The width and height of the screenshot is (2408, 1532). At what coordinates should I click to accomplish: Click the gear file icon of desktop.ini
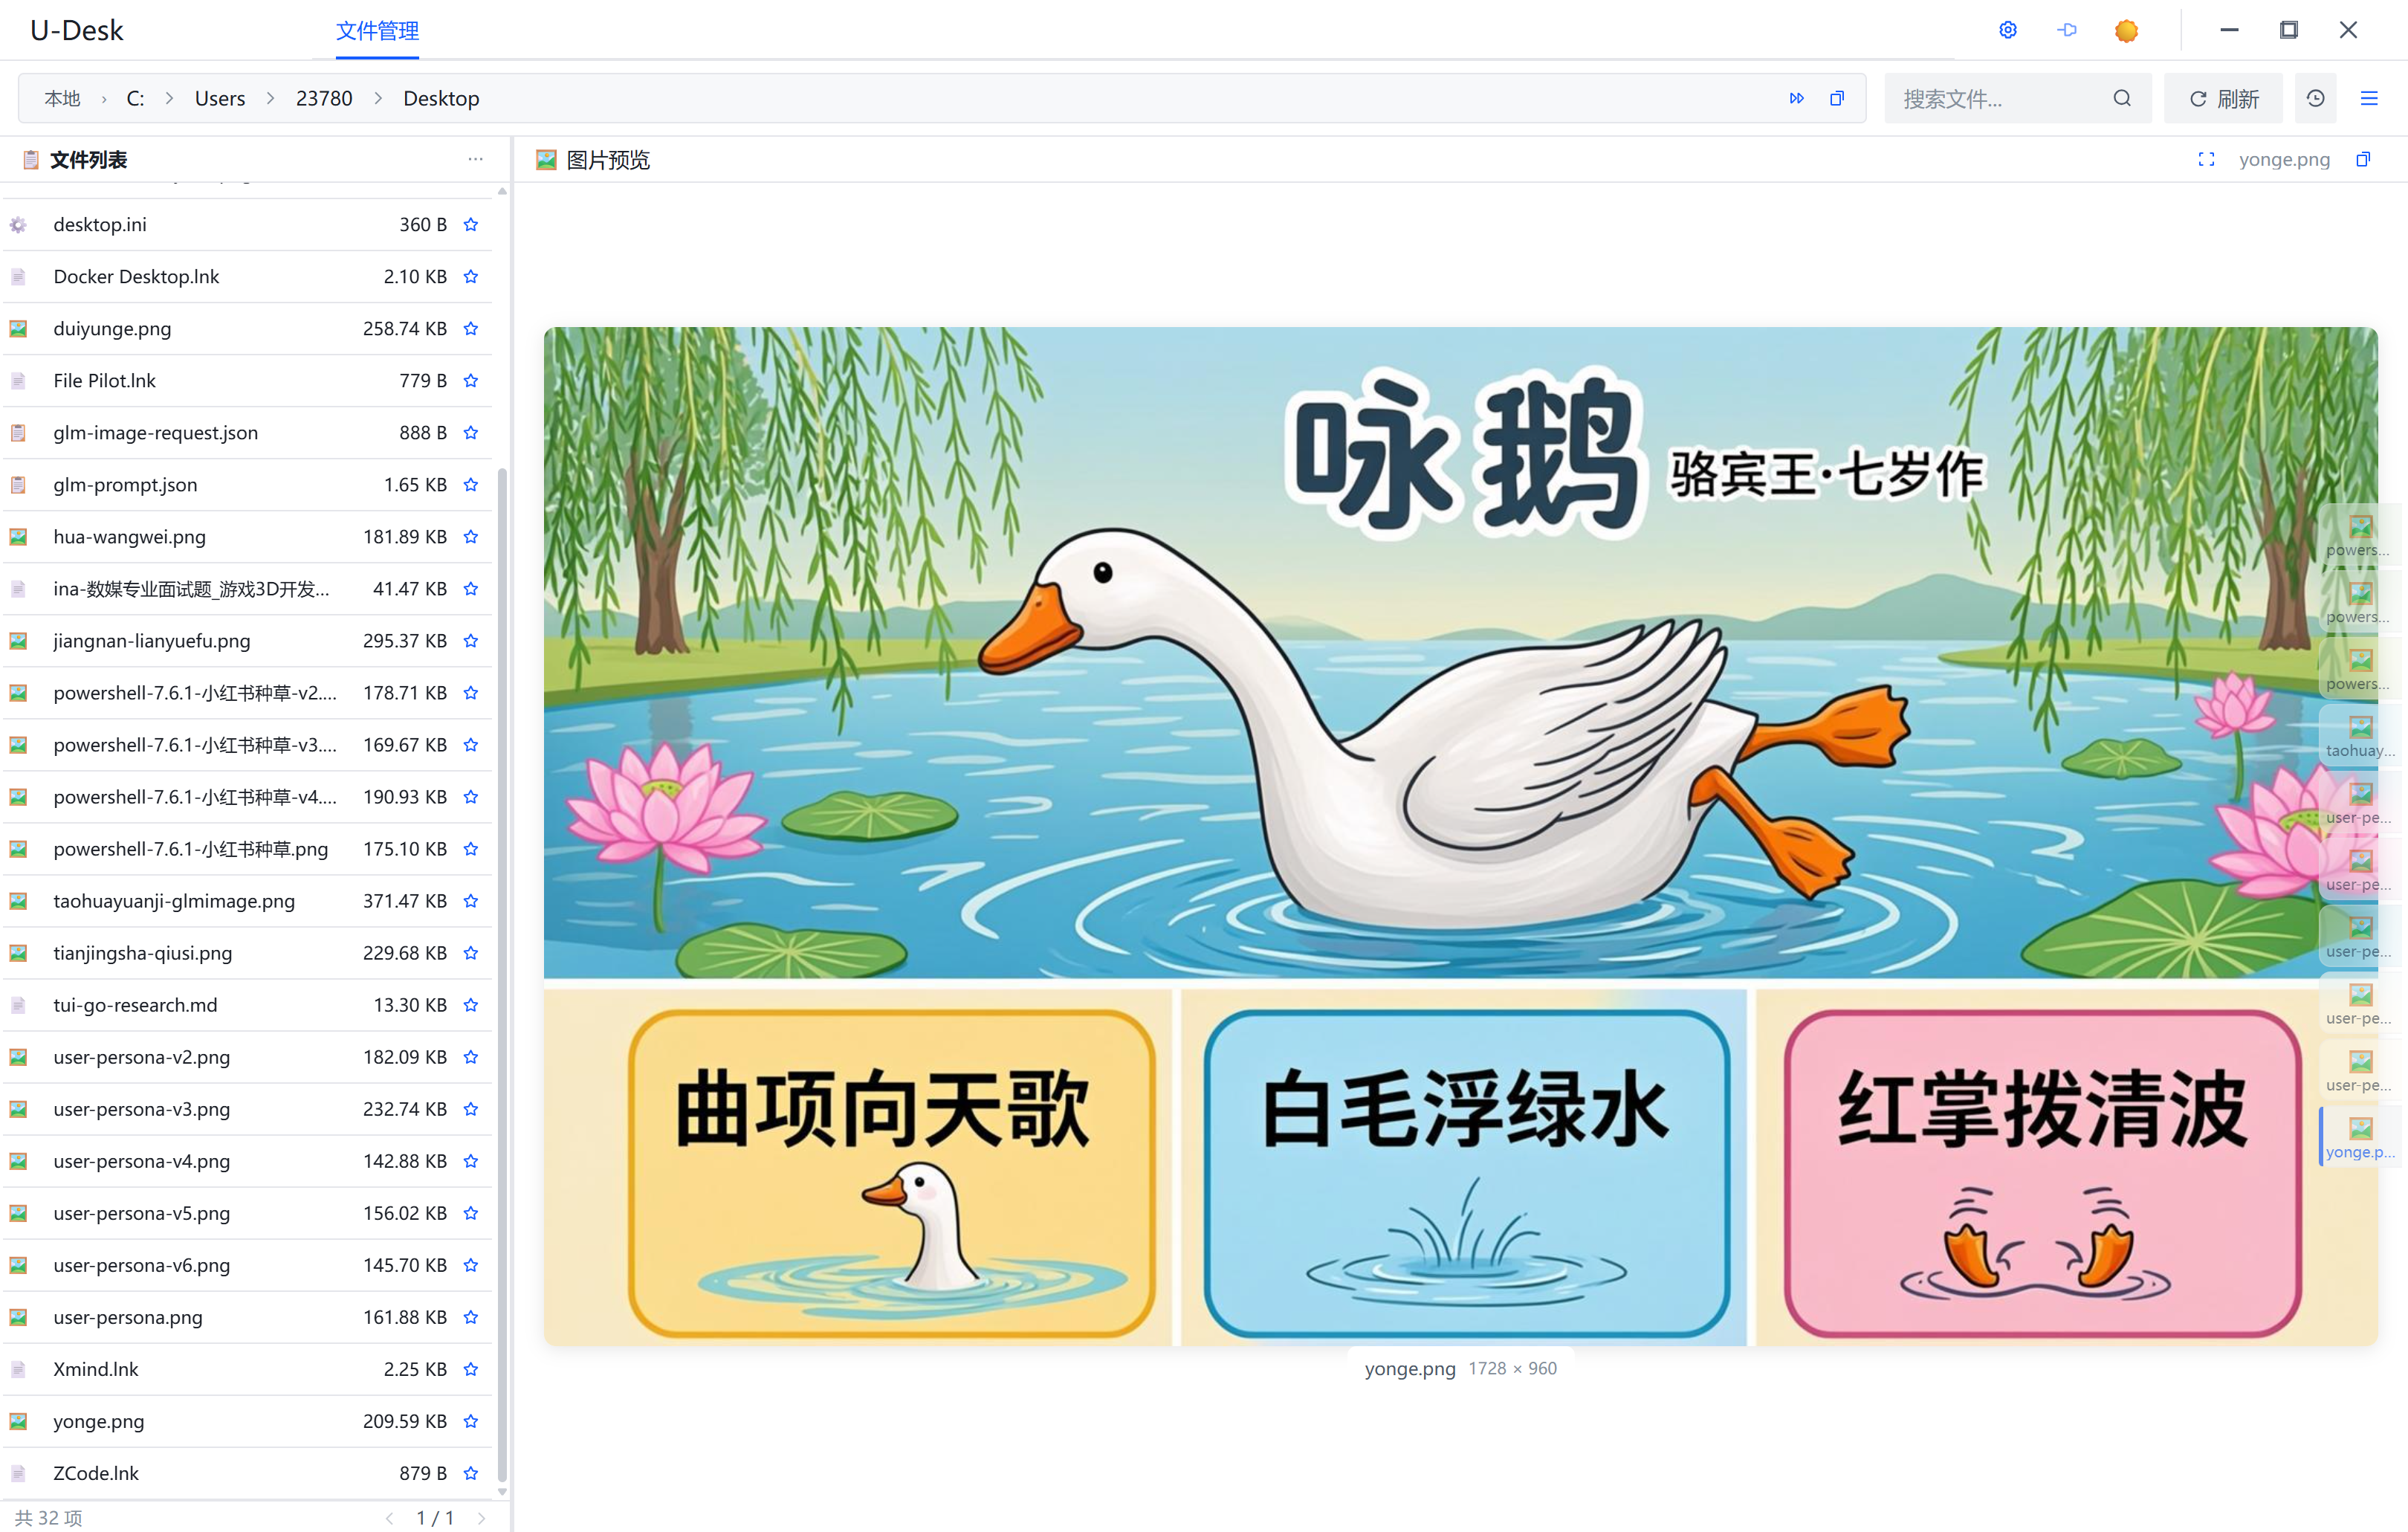point(18,224)
